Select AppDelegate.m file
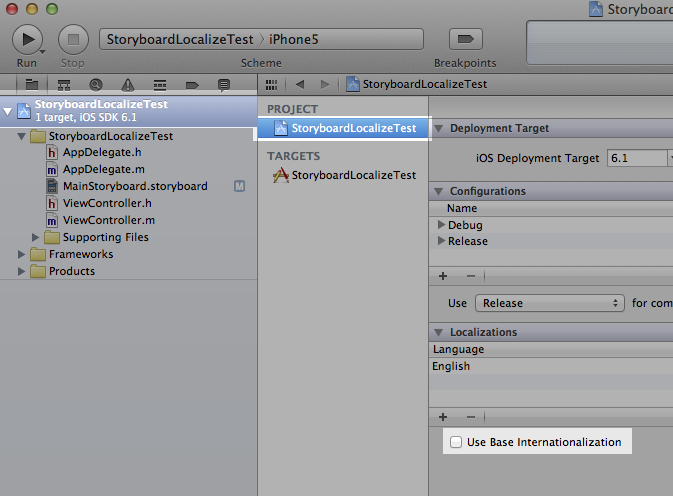 [103, 169]
